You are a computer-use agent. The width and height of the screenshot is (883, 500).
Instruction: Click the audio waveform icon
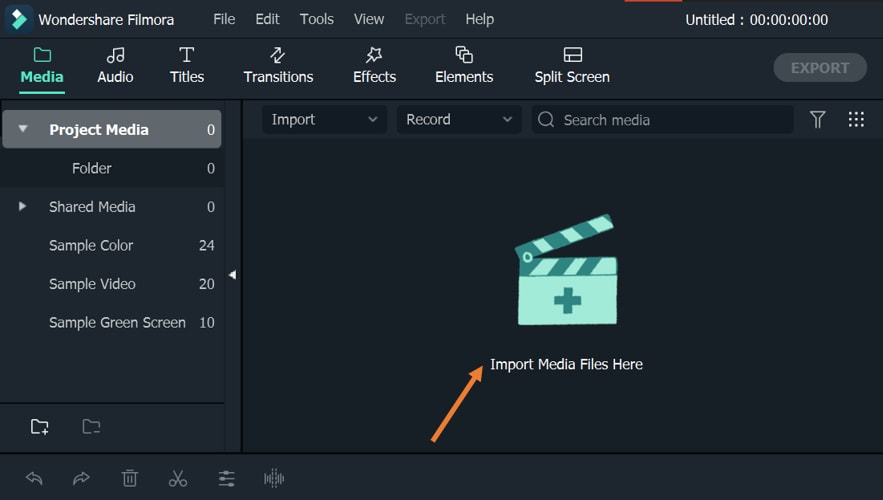point(274,479)
